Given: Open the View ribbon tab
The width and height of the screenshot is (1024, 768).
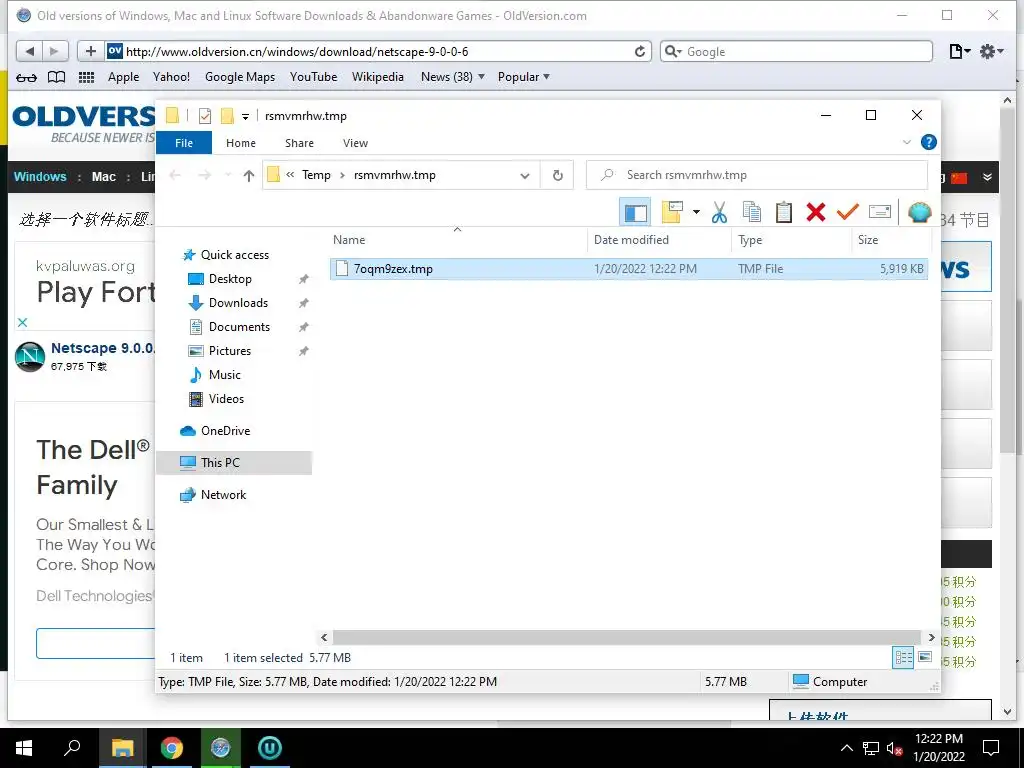Looking at the screenshot, I should coord(355,143).
